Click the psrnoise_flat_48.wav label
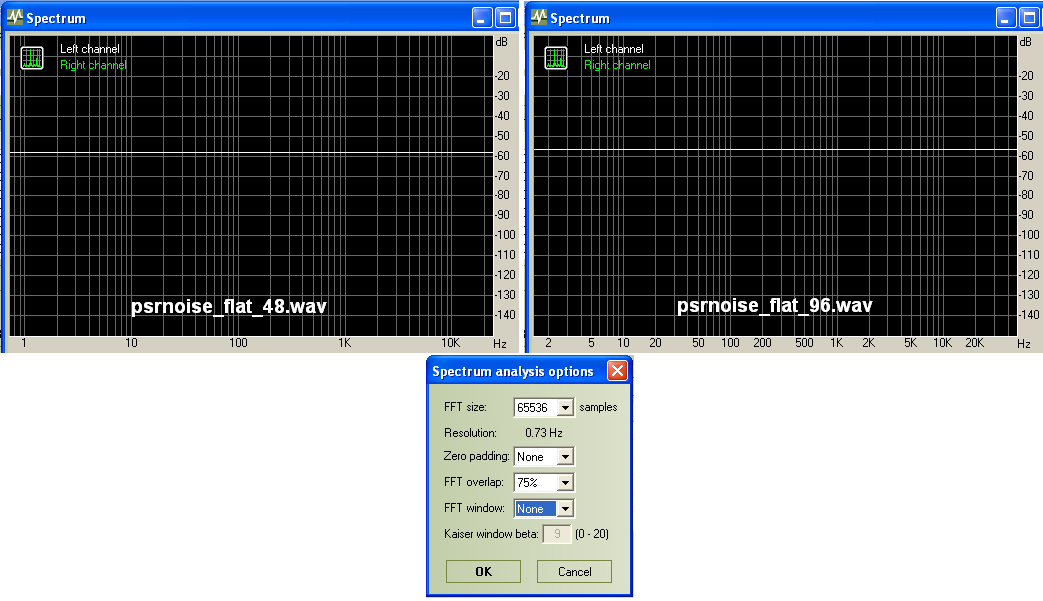Image resolution: width=1043 pixels, height=601 pixels. pyautogui.click(x=229, y=306)
